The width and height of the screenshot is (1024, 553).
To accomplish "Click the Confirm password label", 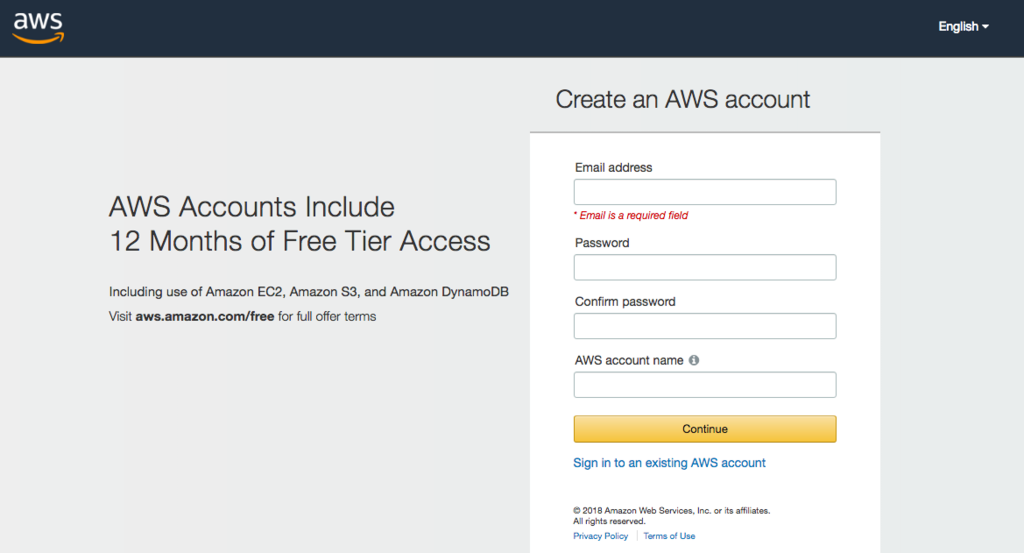I will click(x=625, y=302).
